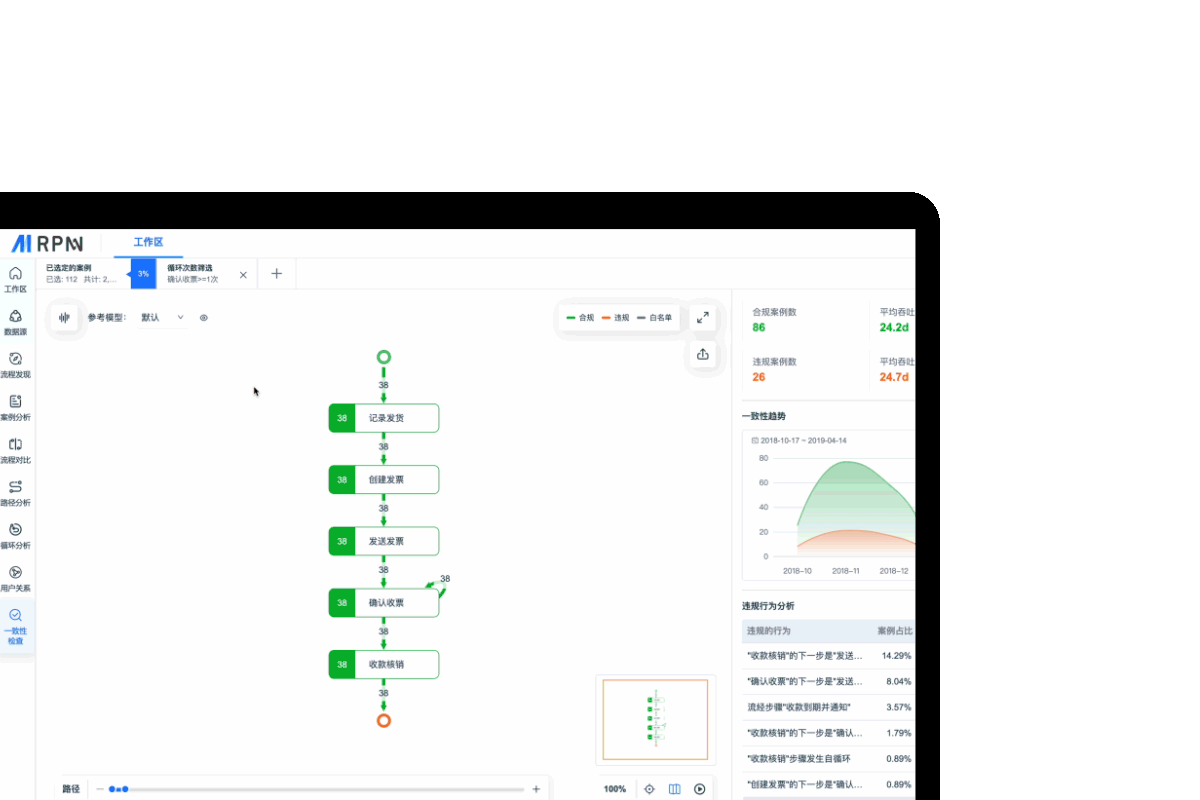
Task: Open the 参考模型 默认 dropdown
Action: (x=163, y=318)
